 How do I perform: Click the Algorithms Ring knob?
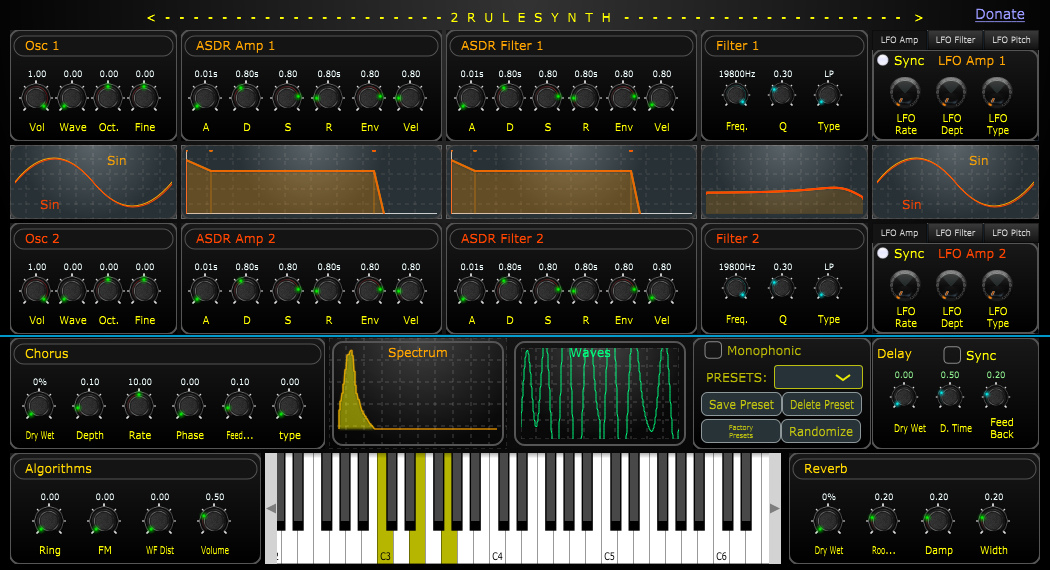tap(49, 520)
